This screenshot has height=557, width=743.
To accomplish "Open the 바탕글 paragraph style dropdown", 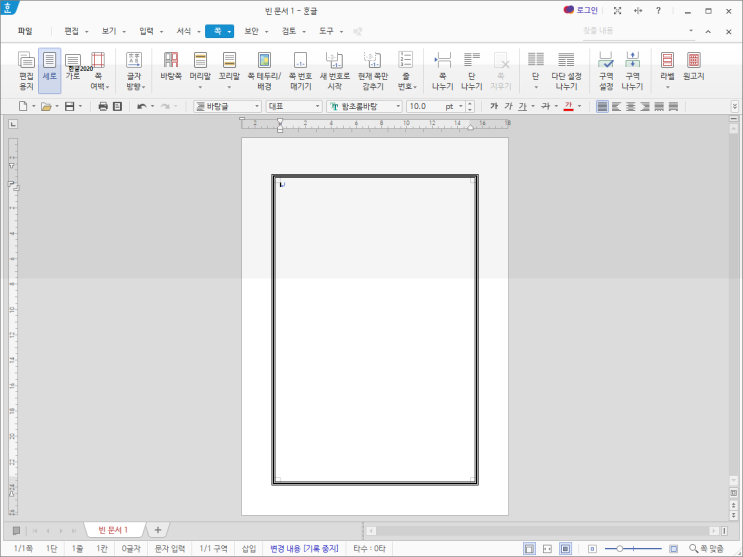I will pos(256,106).
